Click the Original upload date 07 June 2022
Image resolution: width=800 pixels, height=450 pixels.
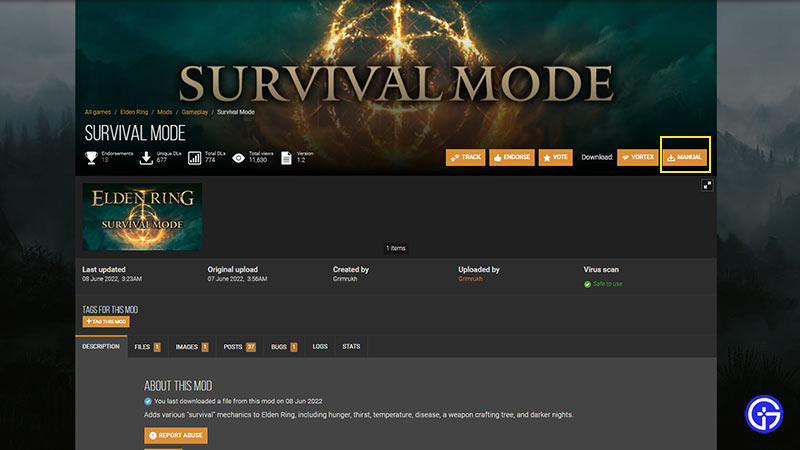point(237,279)
